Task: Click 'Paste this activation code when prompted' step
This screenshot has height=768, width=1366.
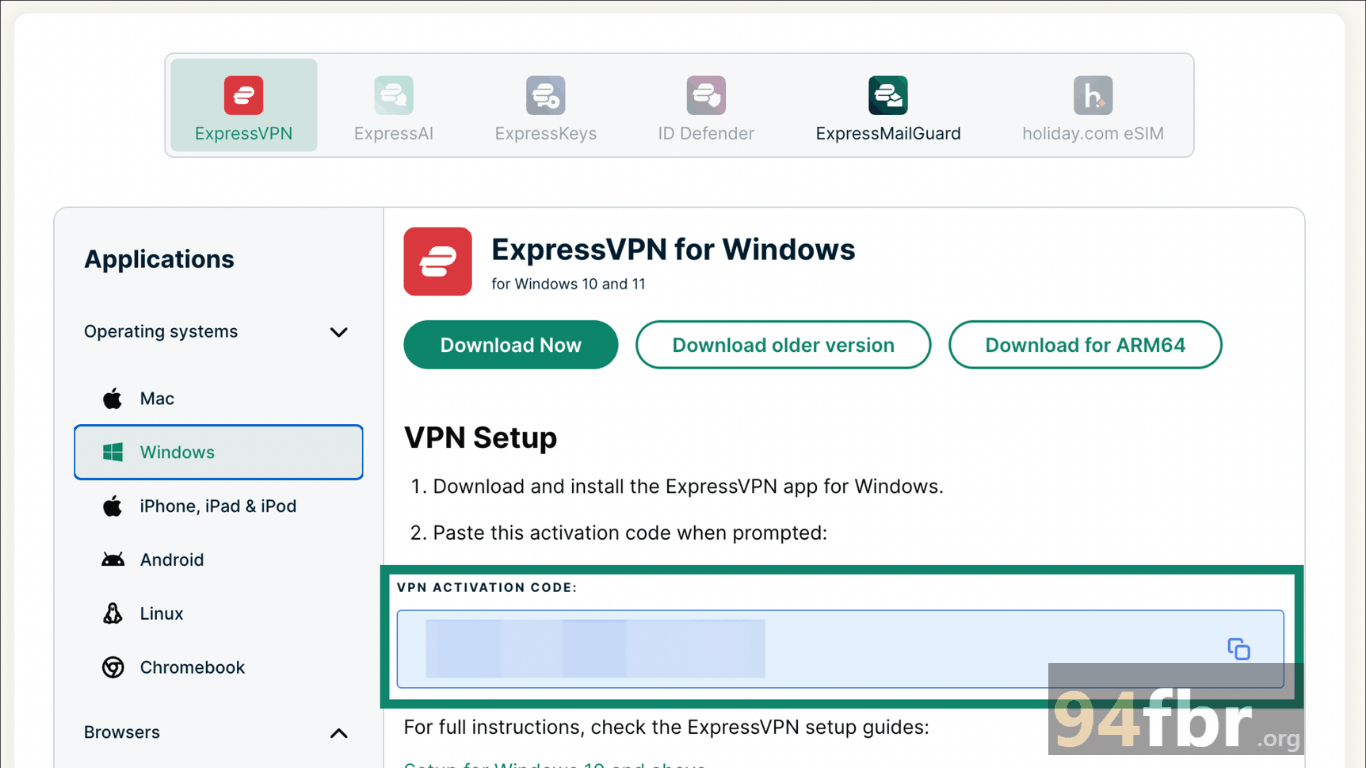Action: 630,533
